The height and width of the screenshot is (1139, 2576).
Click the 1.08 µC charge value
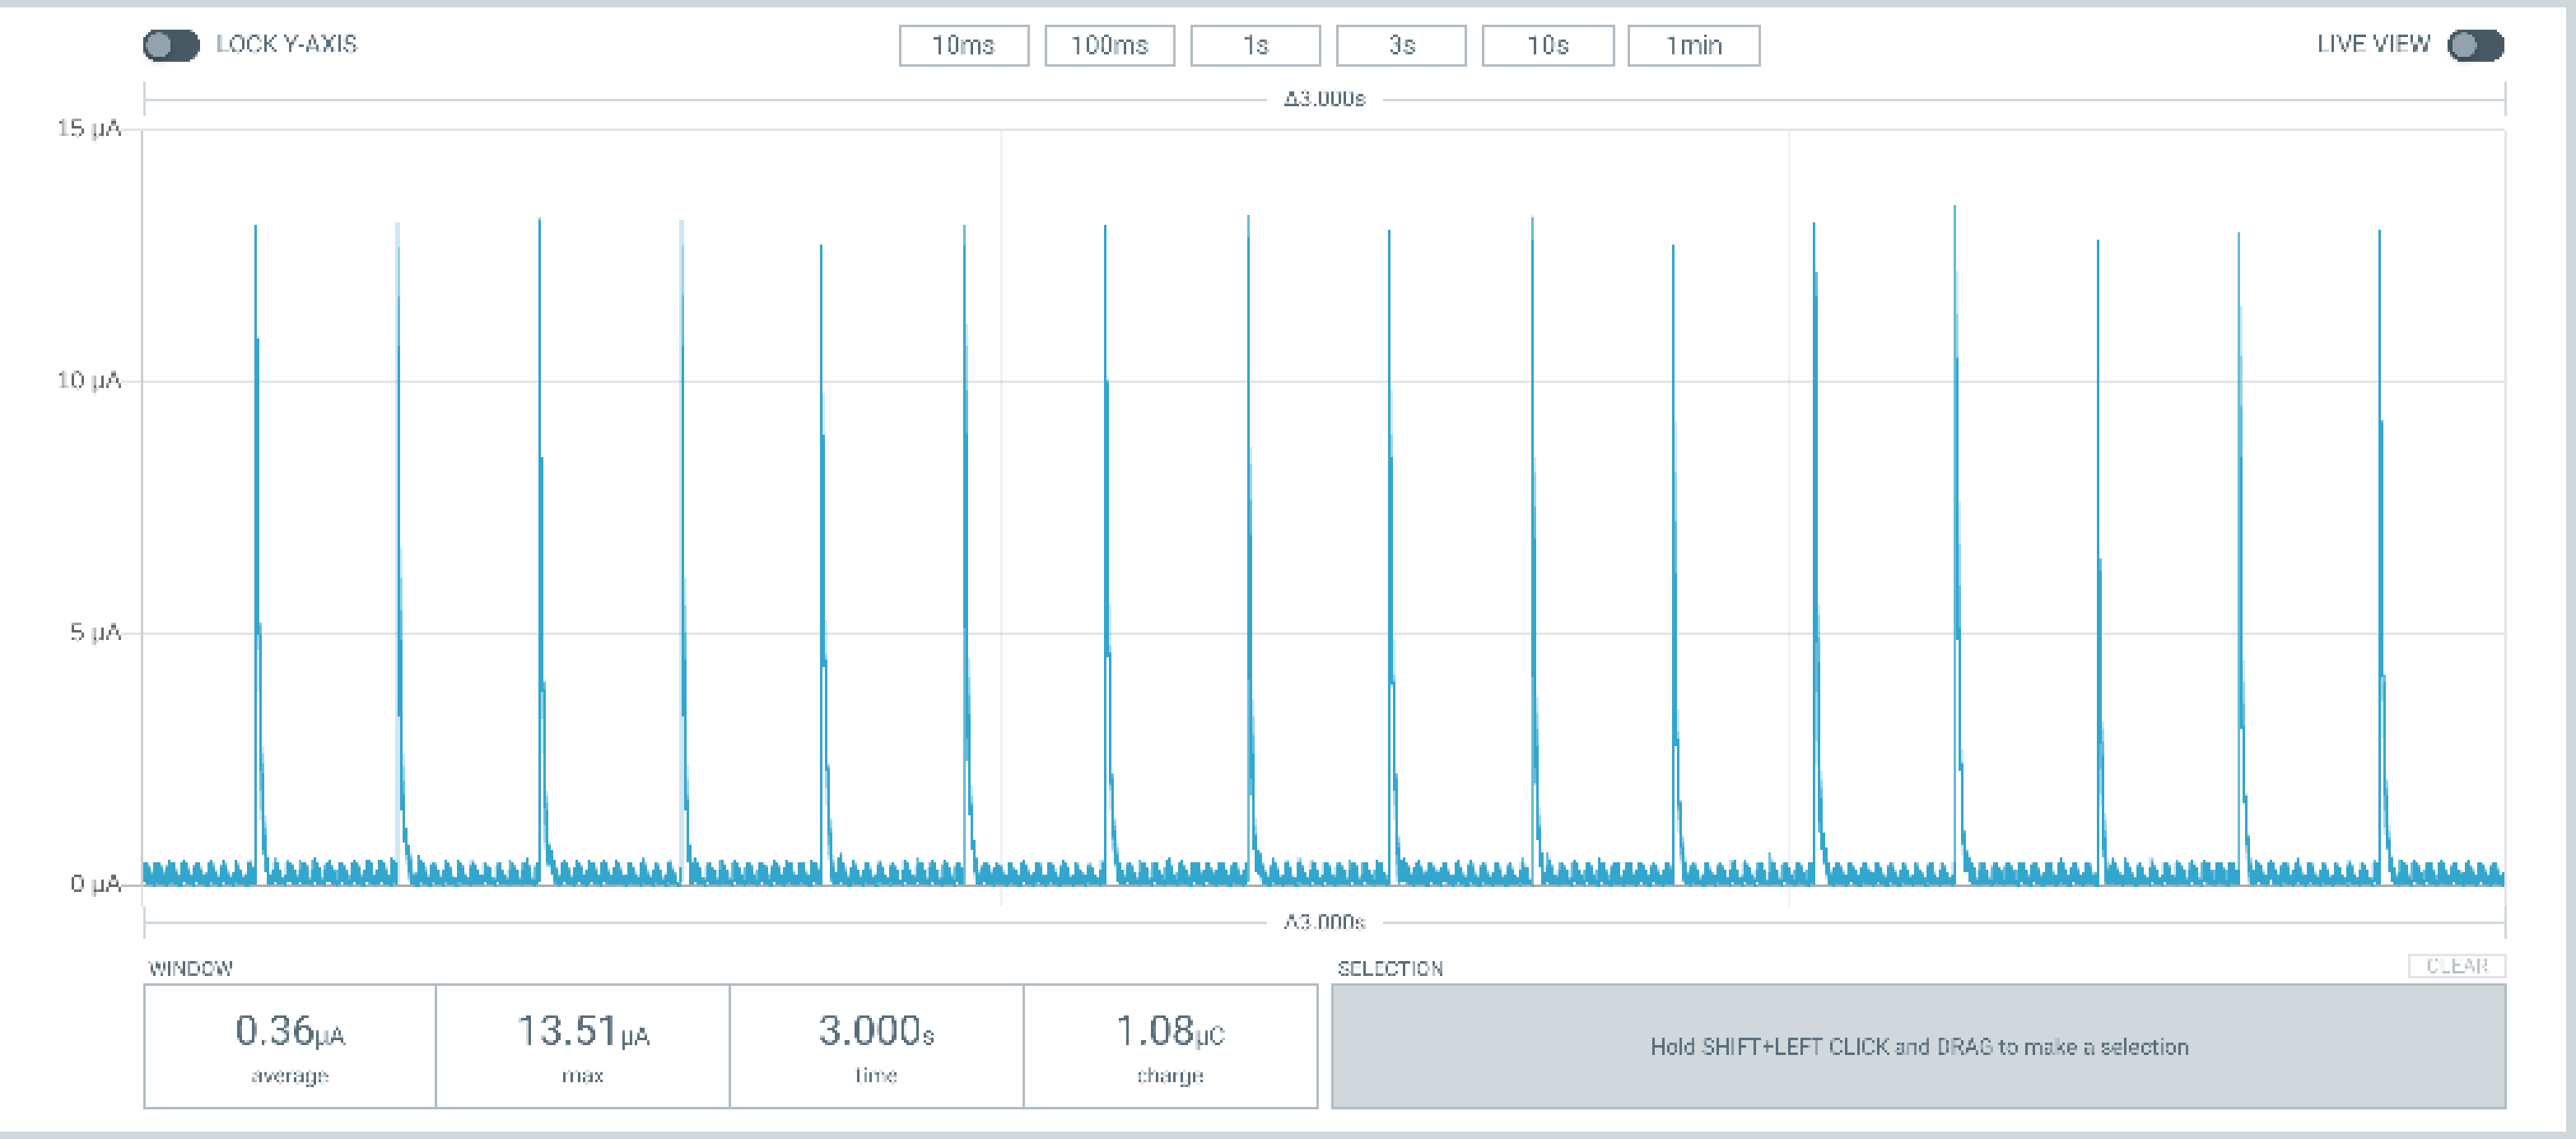[x=1170, y=1031]
